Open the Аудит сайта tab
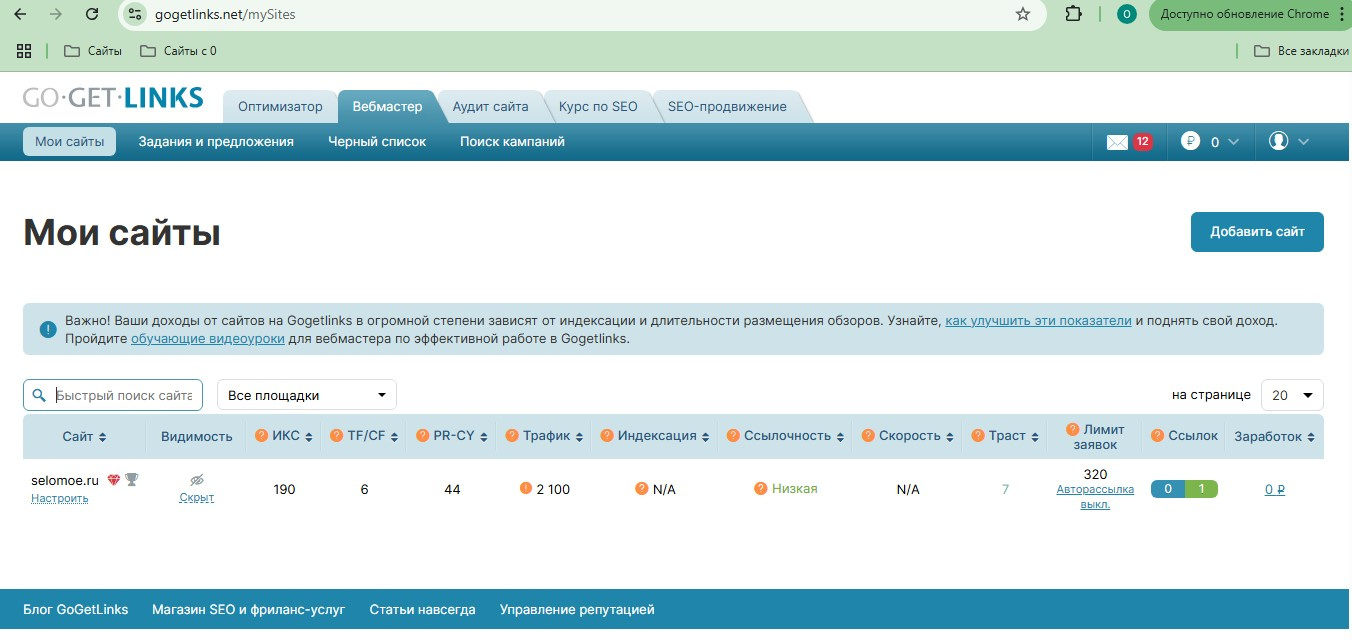 point(490,106)
